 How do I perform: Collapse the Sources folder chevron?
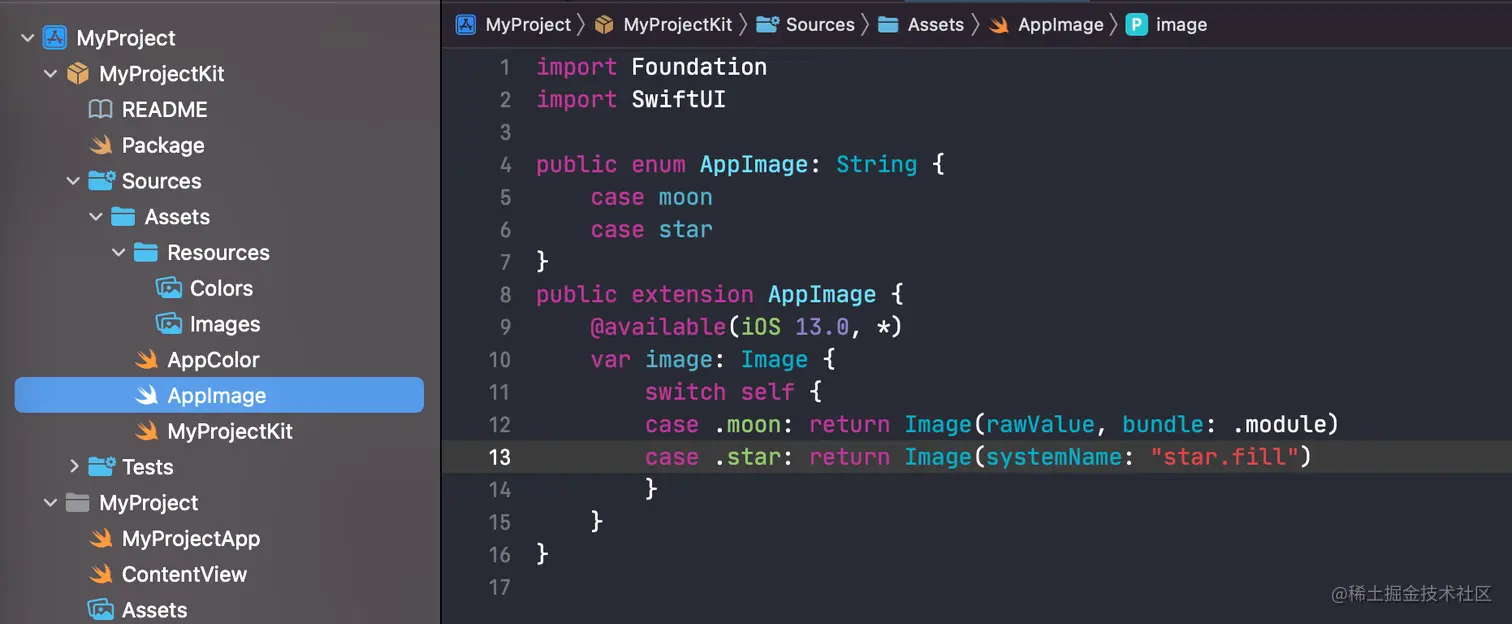pos(73,181)
